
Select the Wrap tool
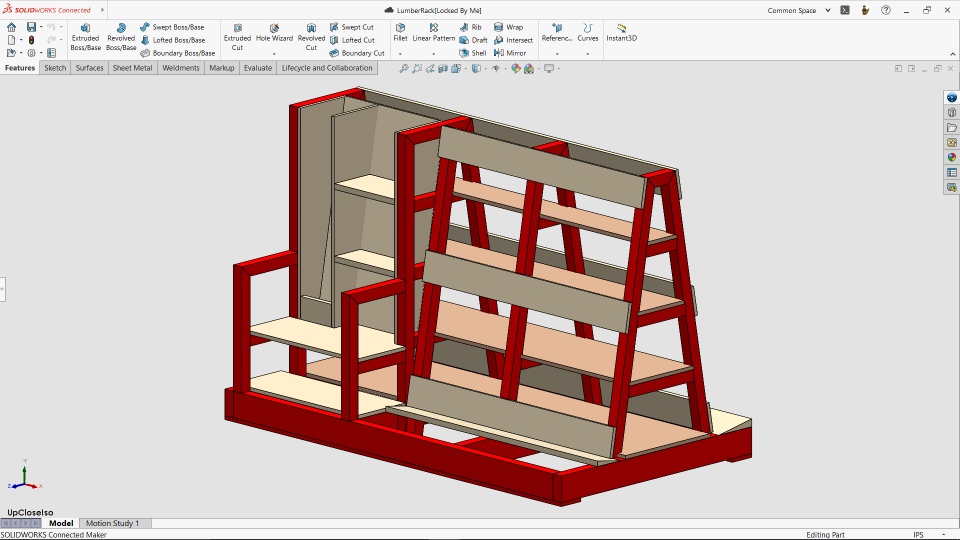(x=508, y=27)
